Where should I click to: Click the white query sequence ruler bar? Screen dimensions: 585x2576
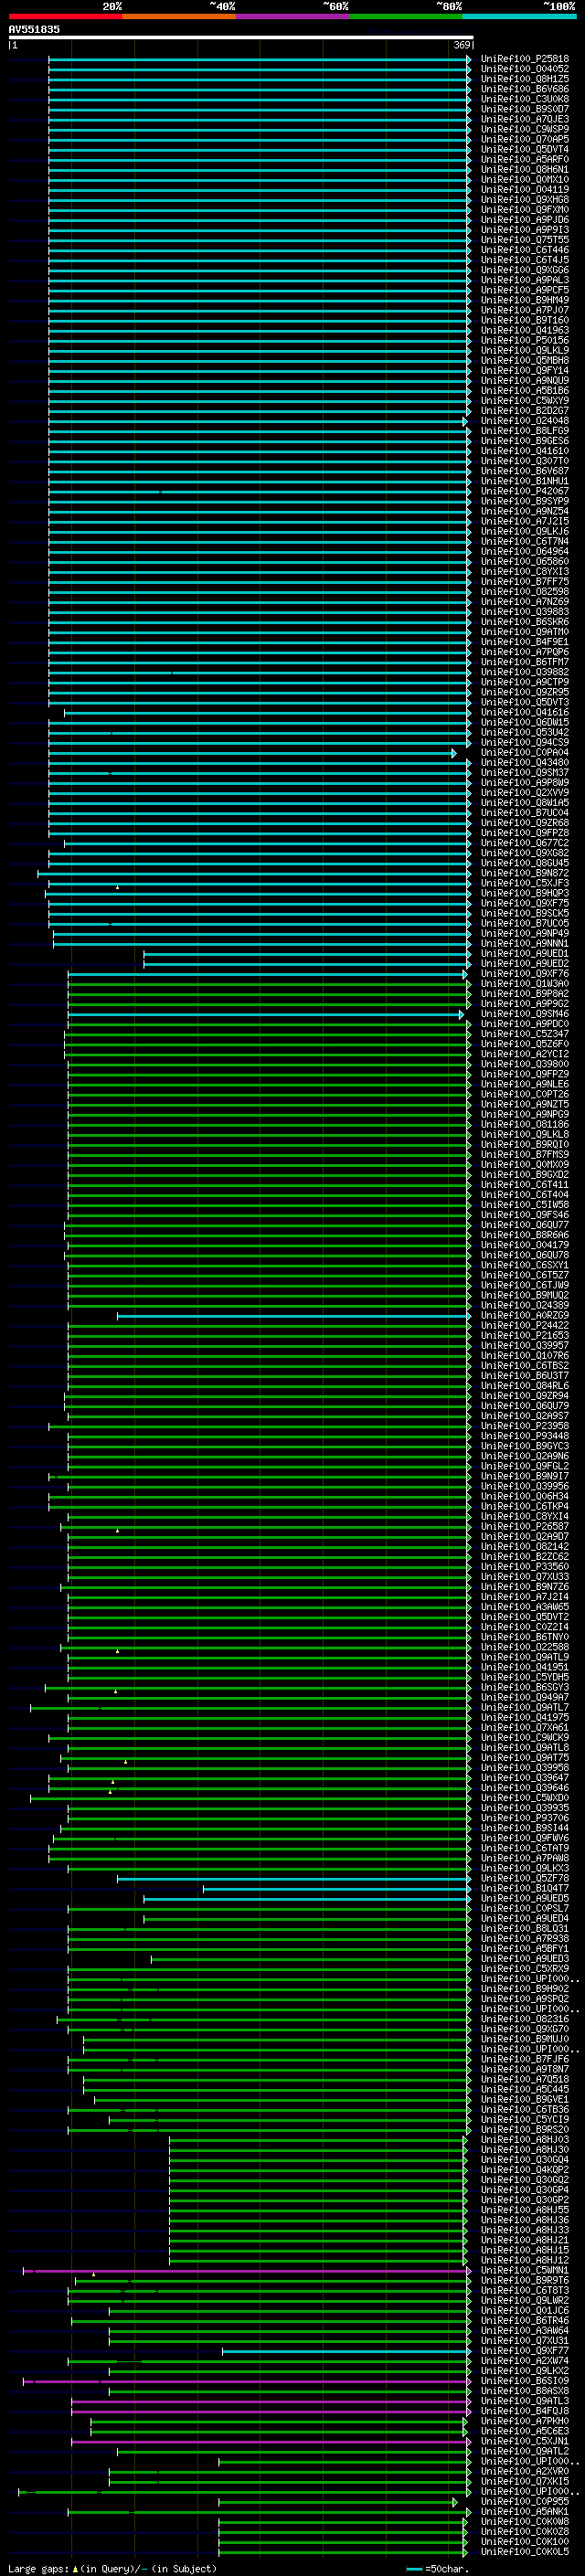(241, 37)
